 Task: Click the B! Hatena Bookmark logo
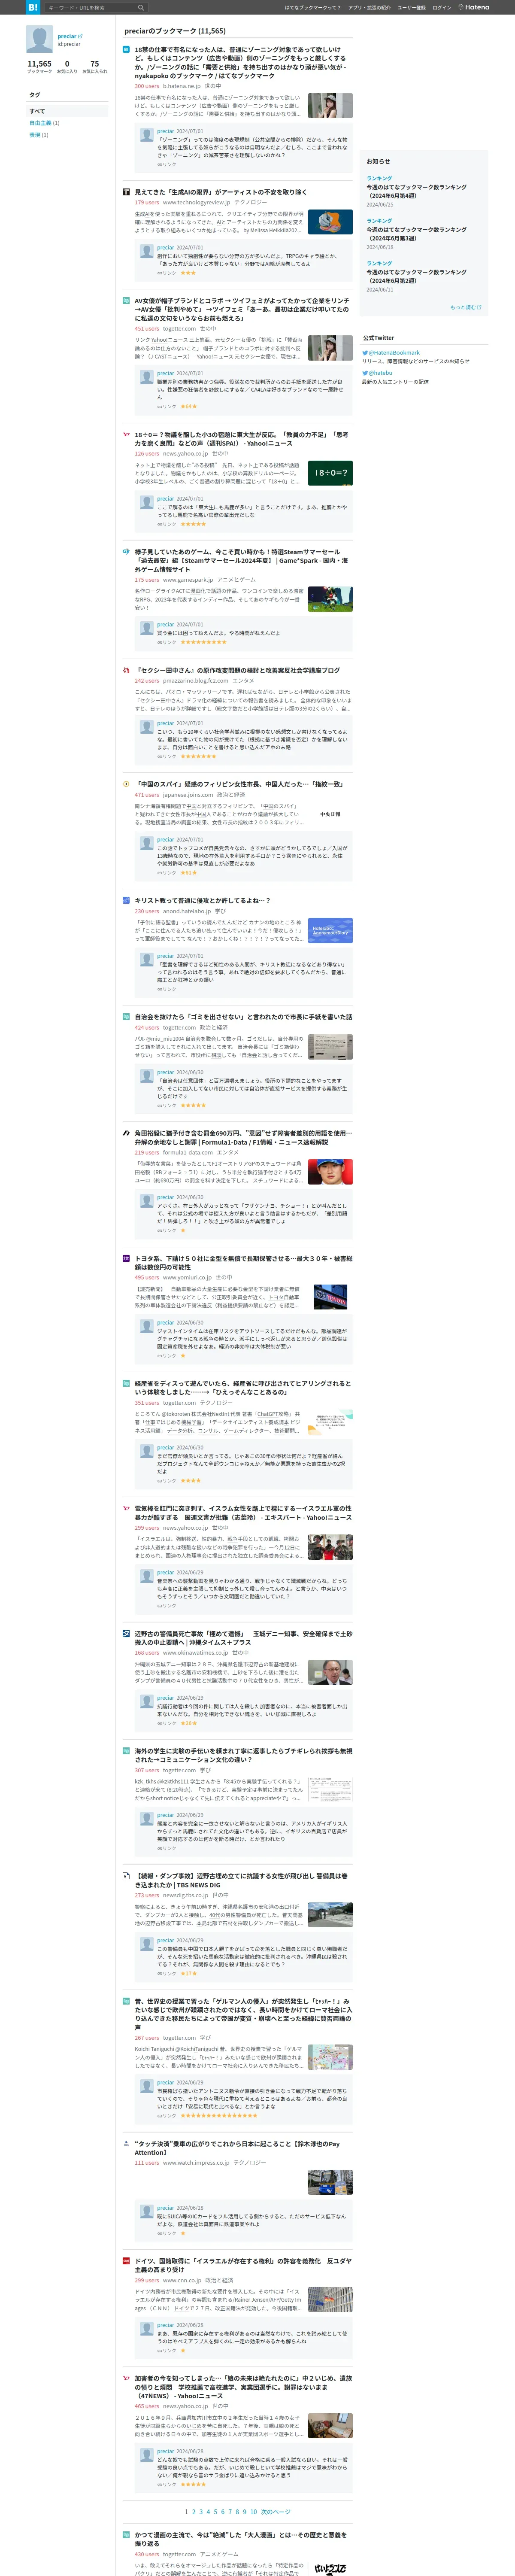33,7
